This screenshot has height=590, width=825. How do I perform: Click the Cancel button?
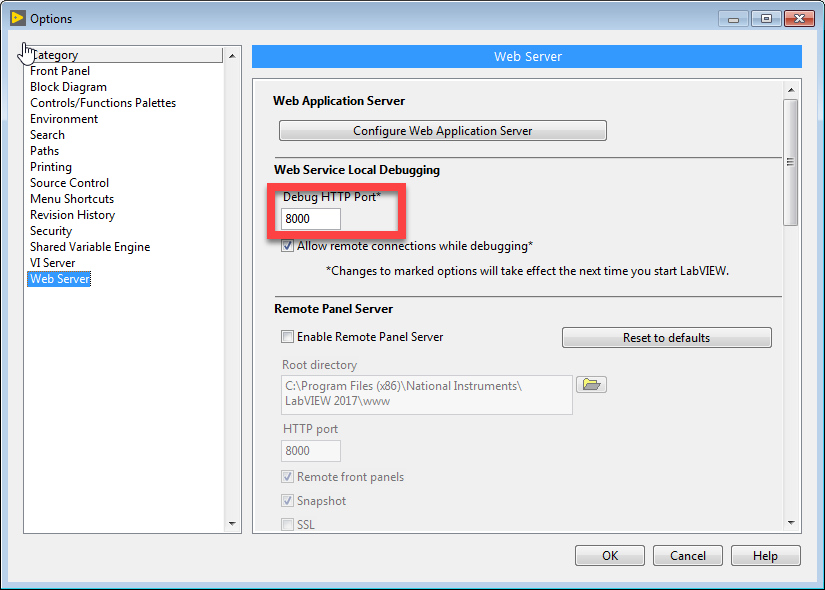click(x=688, y=556)
